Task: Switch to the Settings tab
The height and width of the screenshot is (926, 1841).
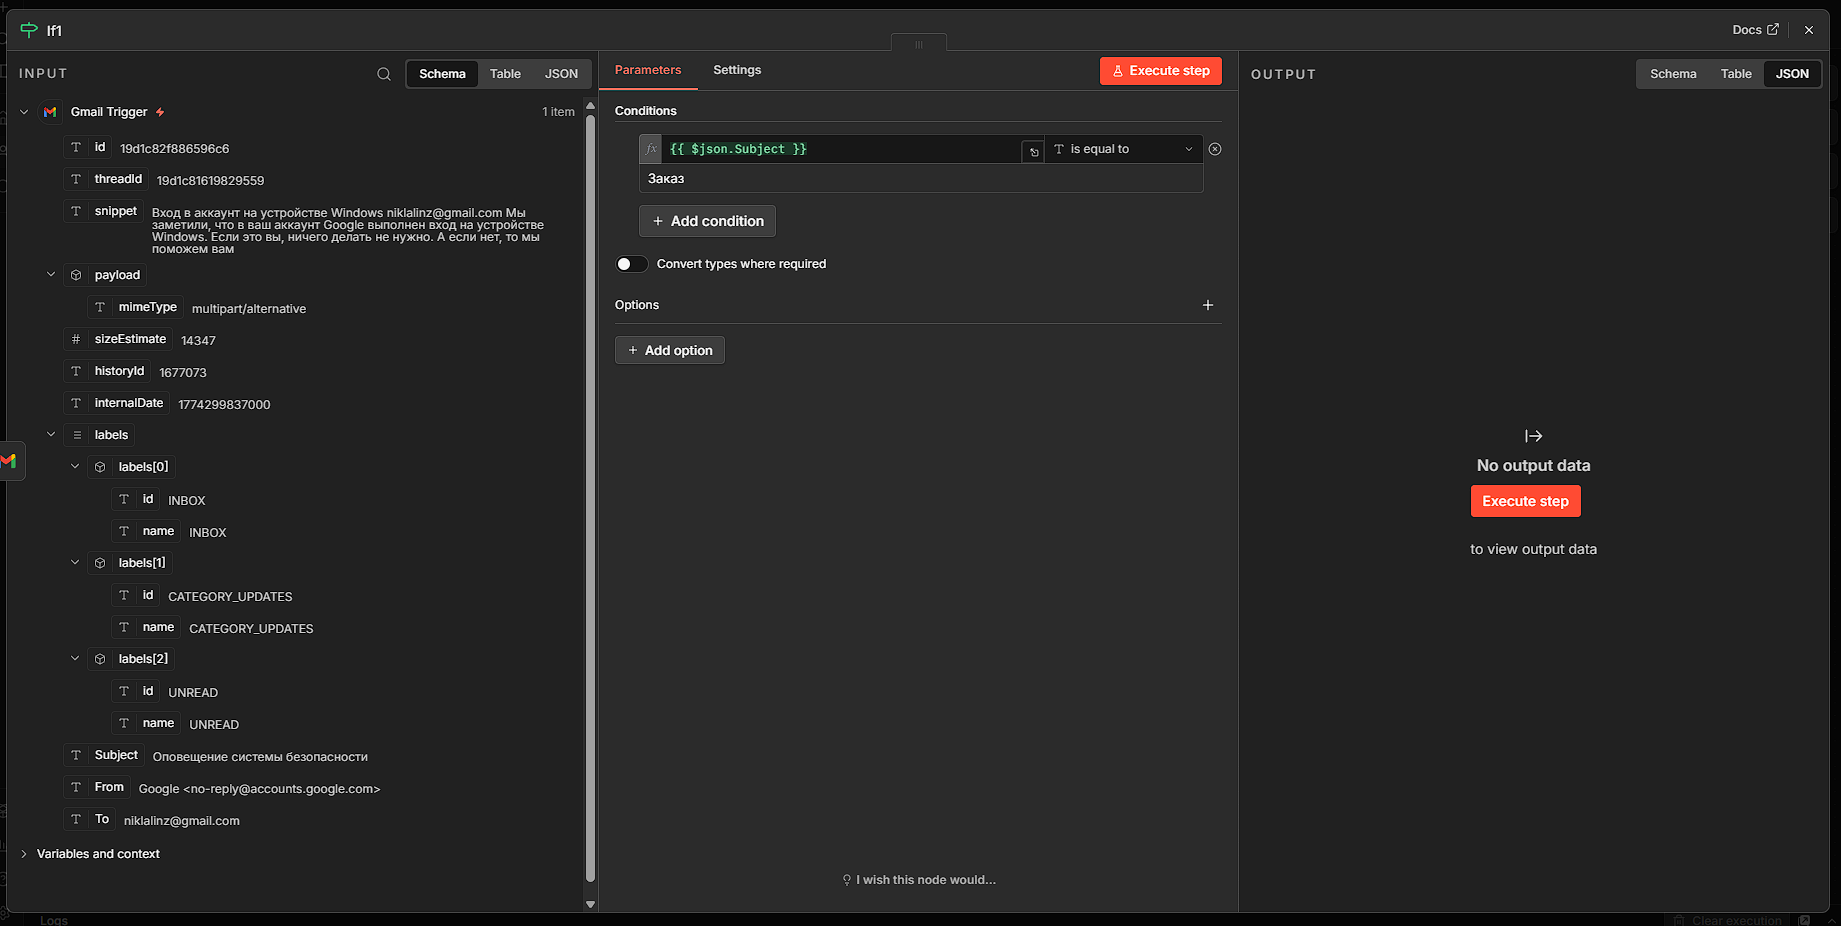Action: point(737,70)
